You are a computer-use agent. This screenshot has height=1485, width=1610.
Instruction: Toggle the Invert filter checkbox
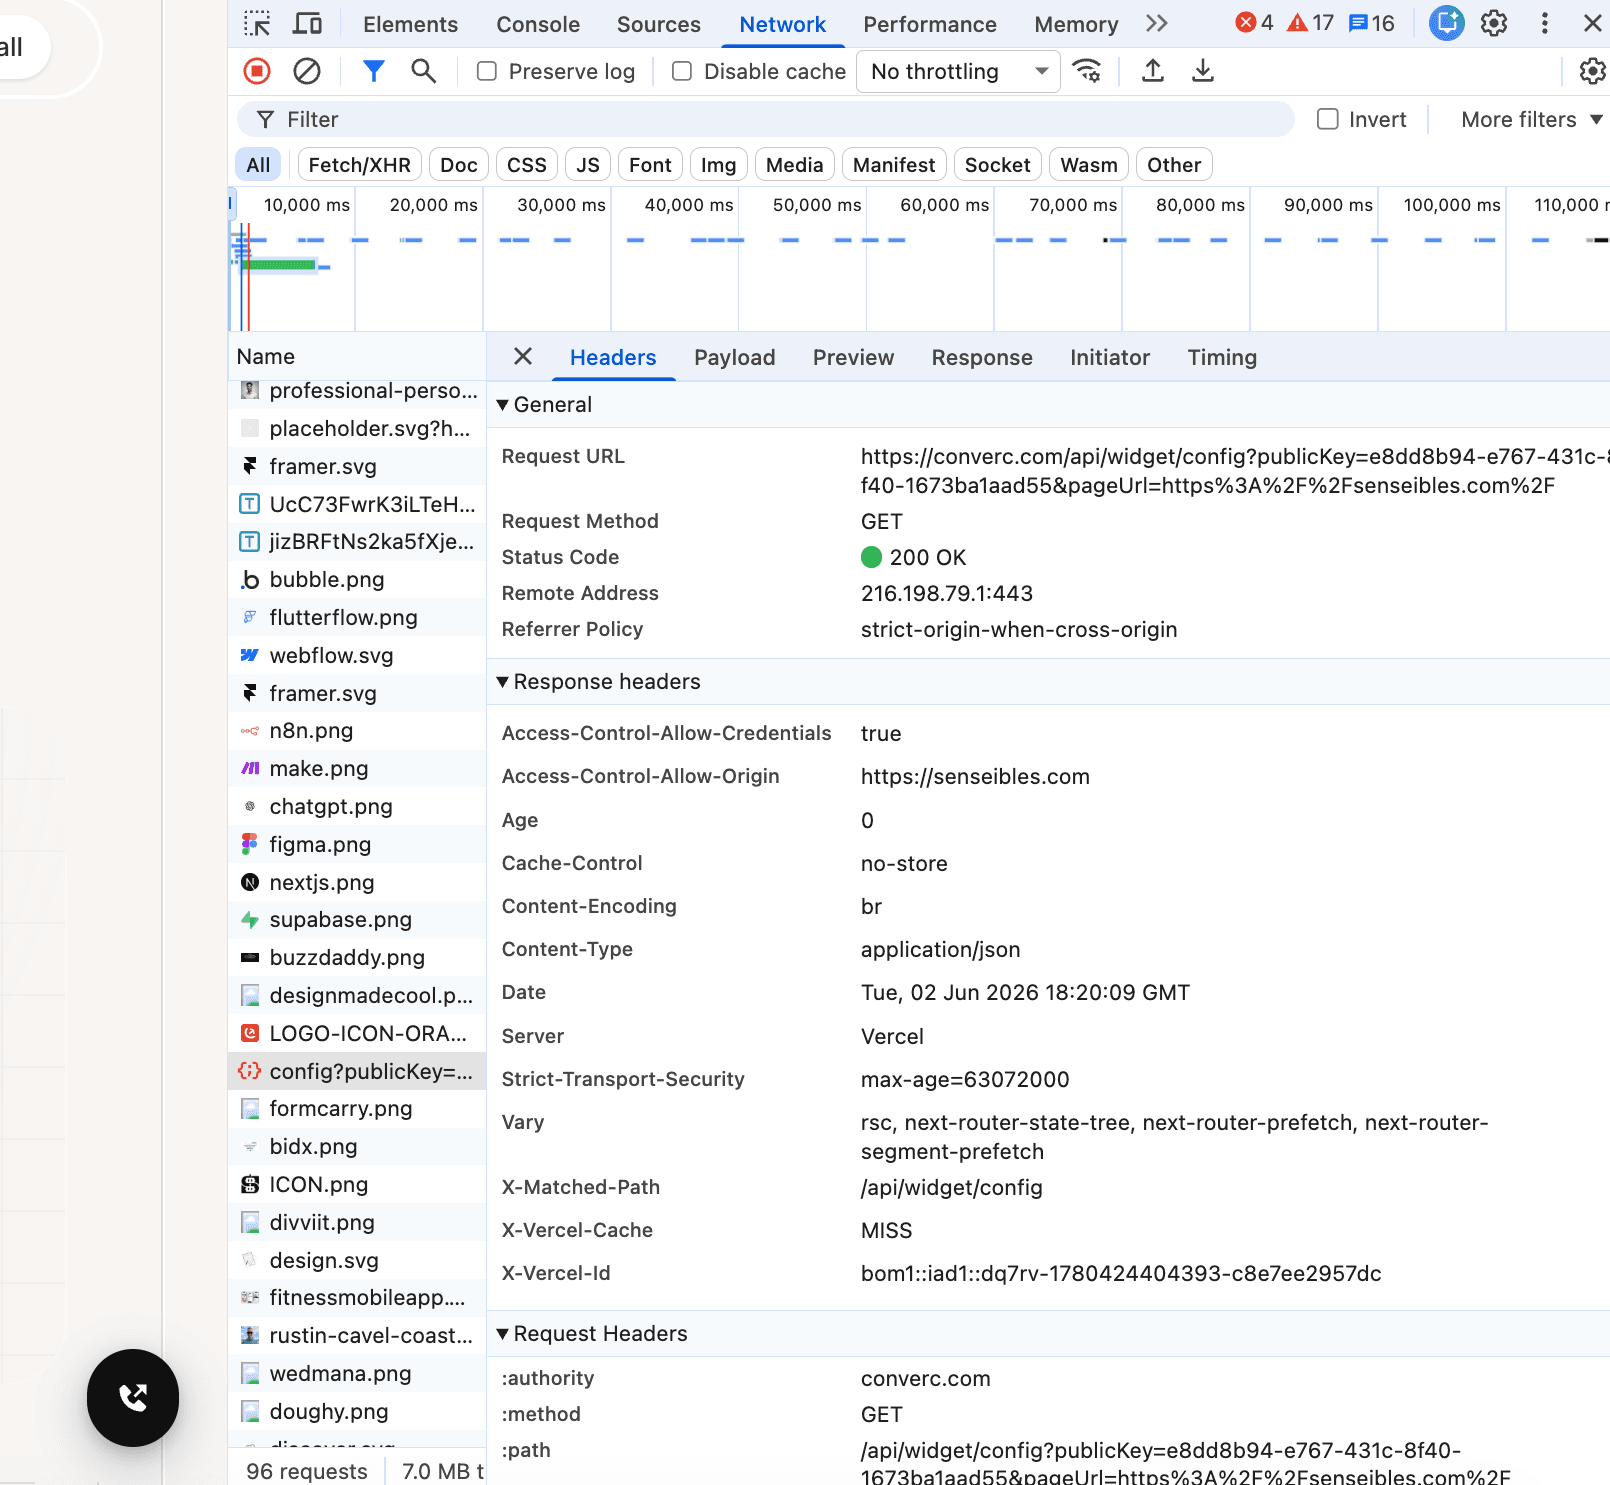1328,119
